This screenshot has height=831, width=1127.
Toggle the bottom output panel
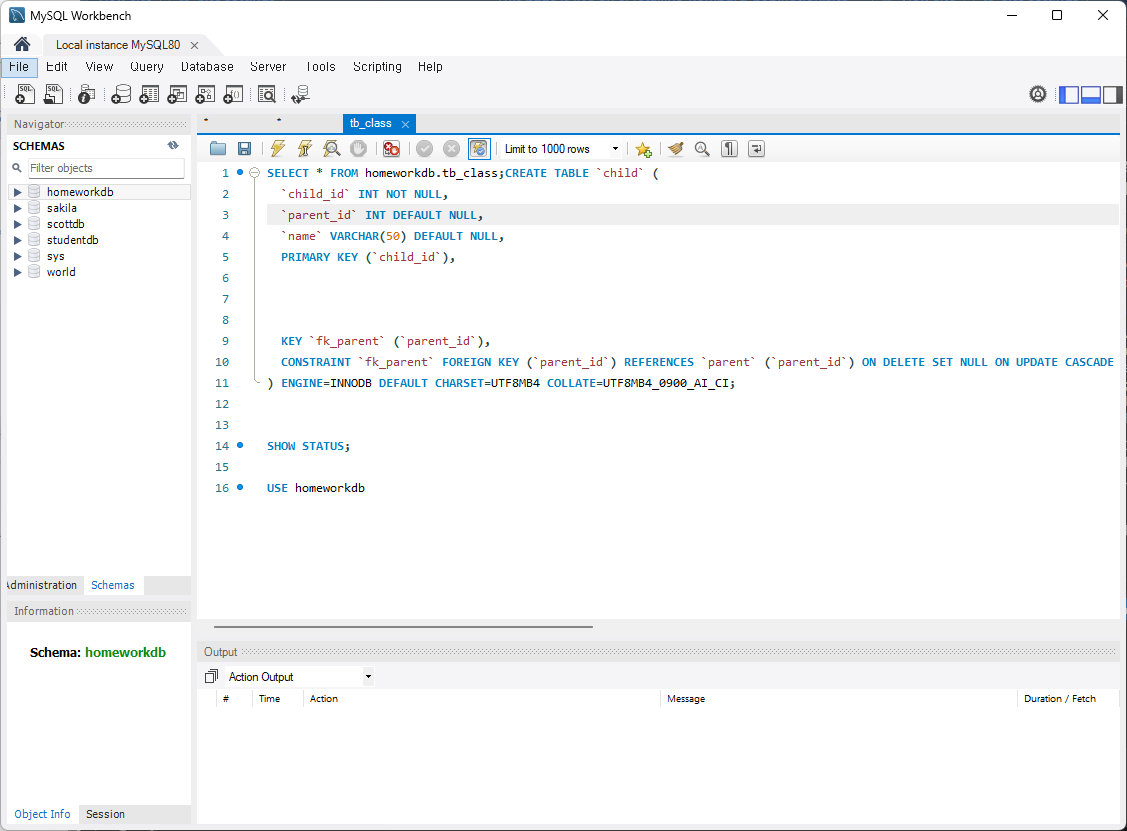click(x=1091, y=94)
